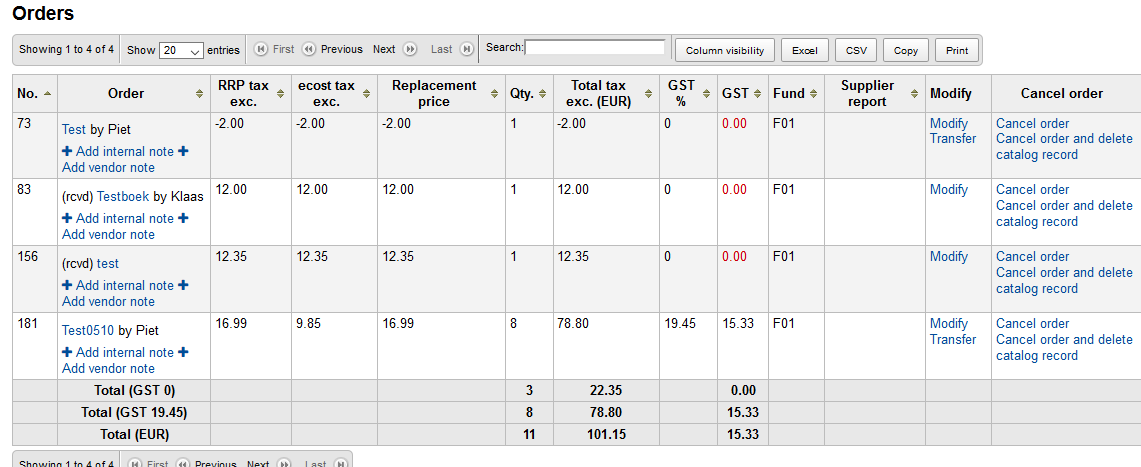Click sort arrows in Order column header

pos(200,94)
